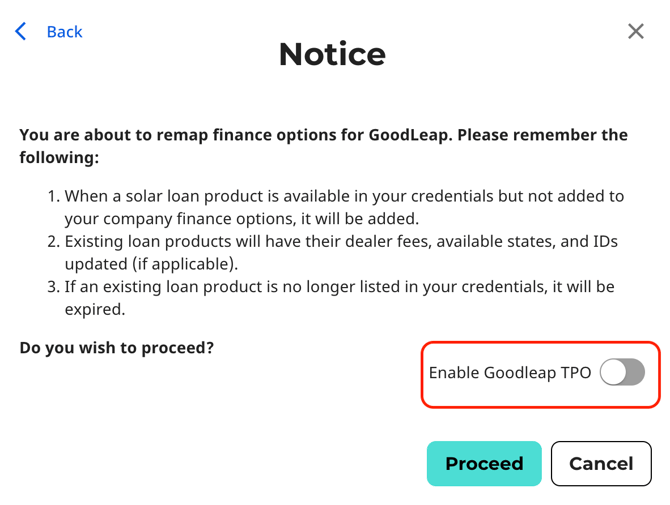Click the bold remap finance options sentence
Screen dimensions: 670x505
pyautogui.click(x=323, y=146)
